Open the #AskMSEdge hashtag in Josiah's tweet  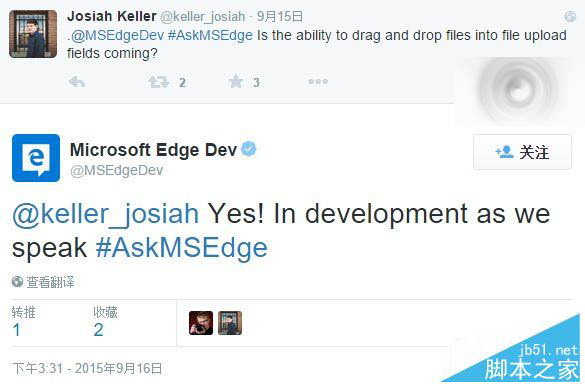point(210,35)
